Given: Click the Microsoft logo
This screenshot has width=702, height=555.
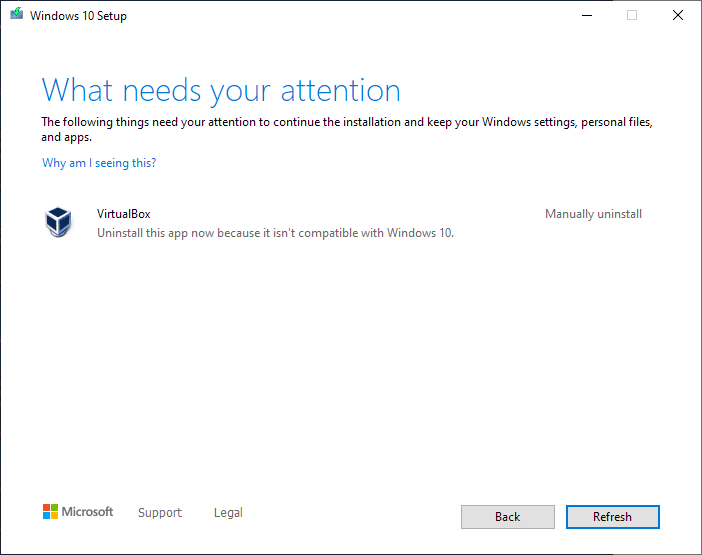Looking at the screenshot, I should (78, 512).
